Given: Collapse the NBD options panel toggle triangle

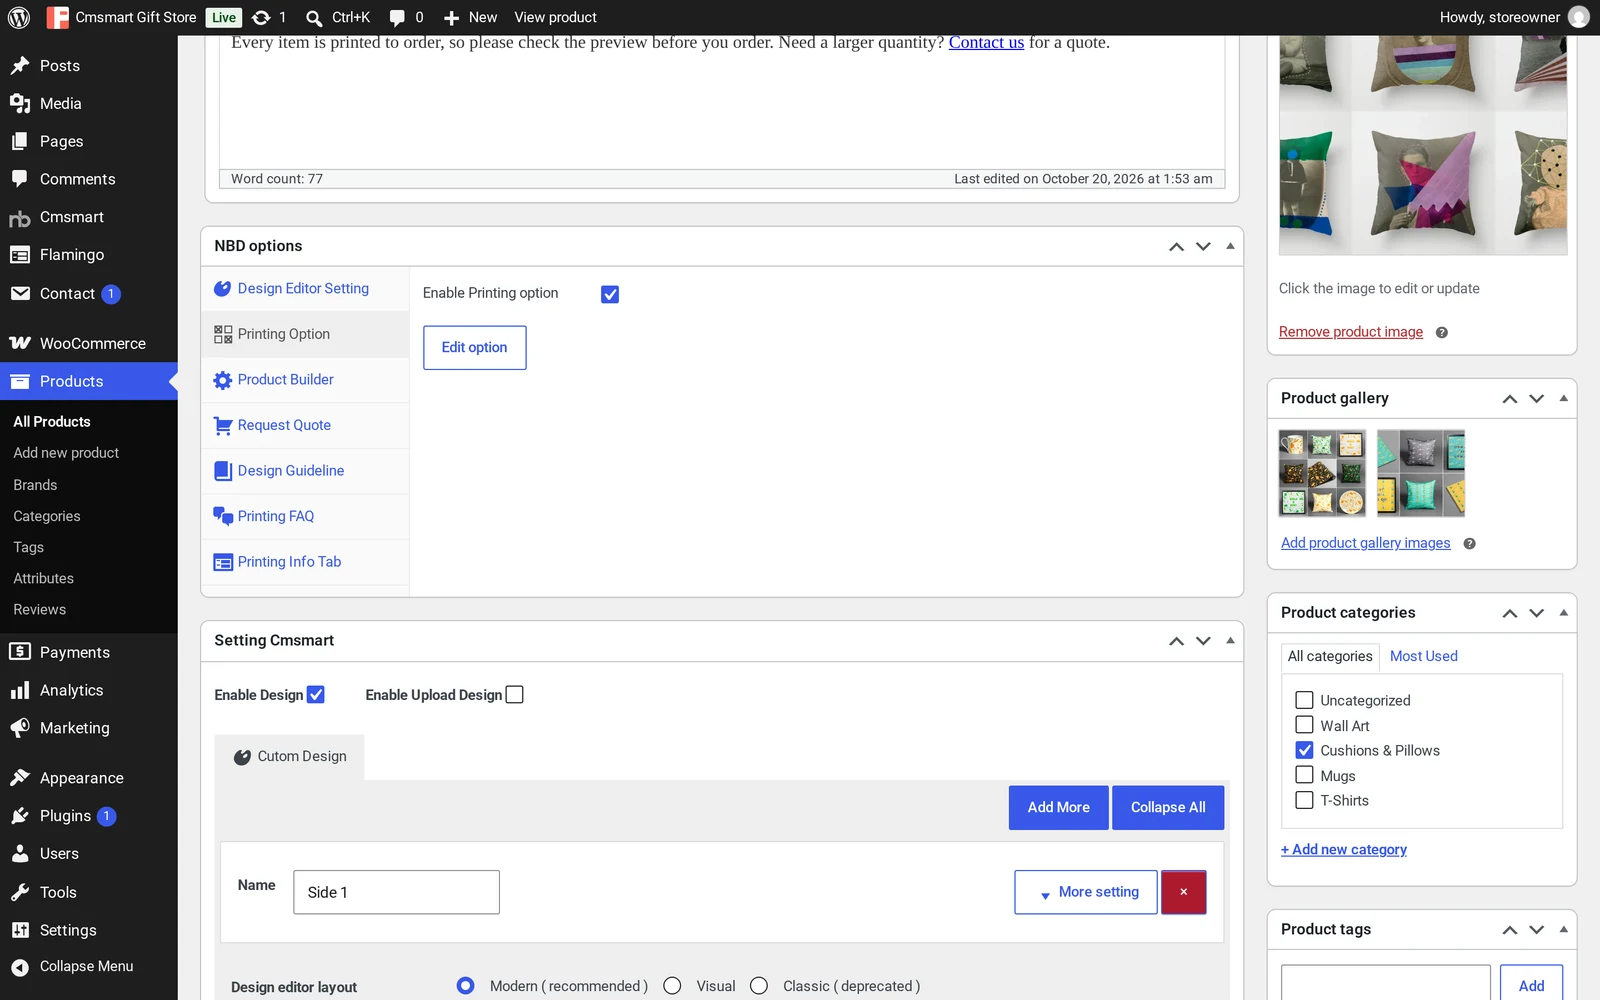Looking at the screenshot, I should pos(1230,246).
